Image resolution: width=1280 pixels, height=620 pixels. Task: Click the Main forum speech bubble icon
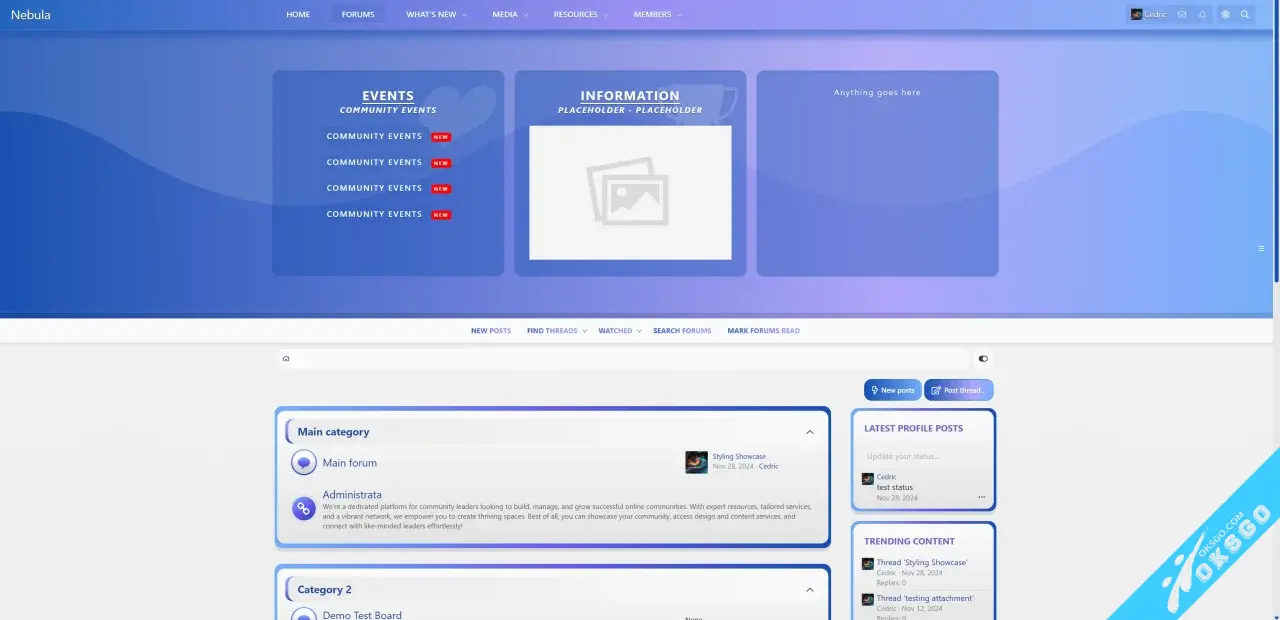(x=304, y=463)
